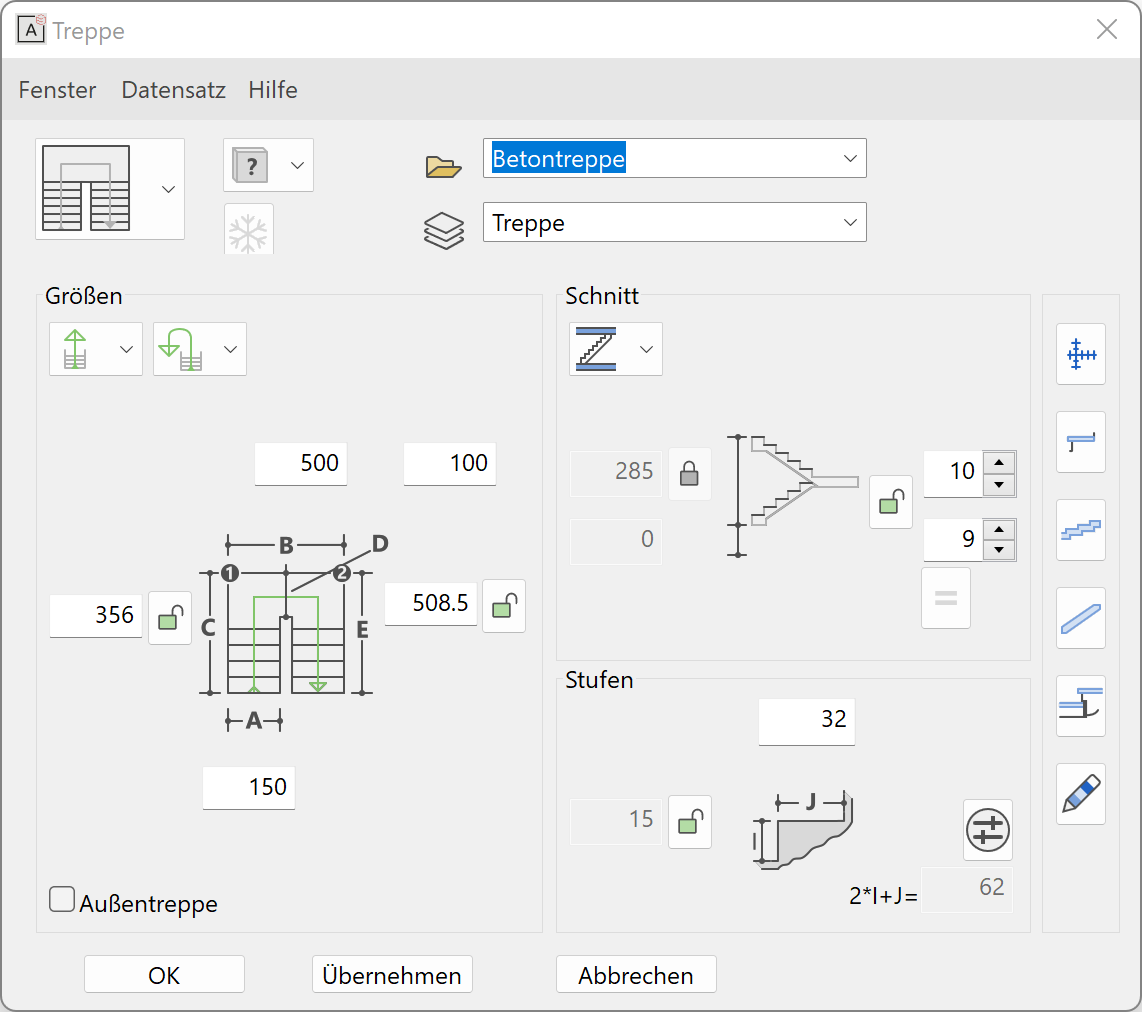Increase the step count value 10
The image size is (1142, 1012).
tap(999, 462)
